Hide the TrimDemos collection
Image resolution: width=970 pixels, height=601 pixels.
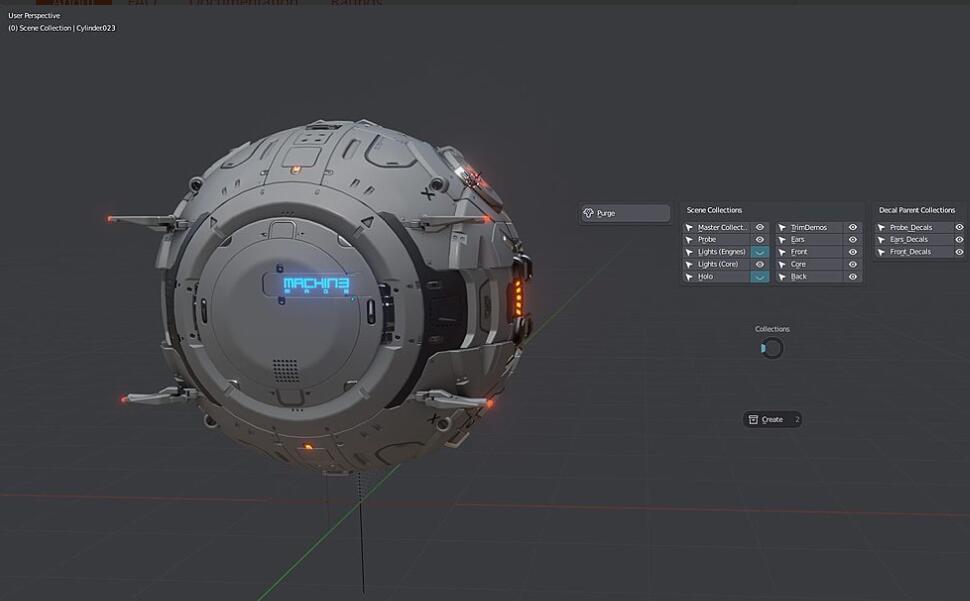(852, 228)
